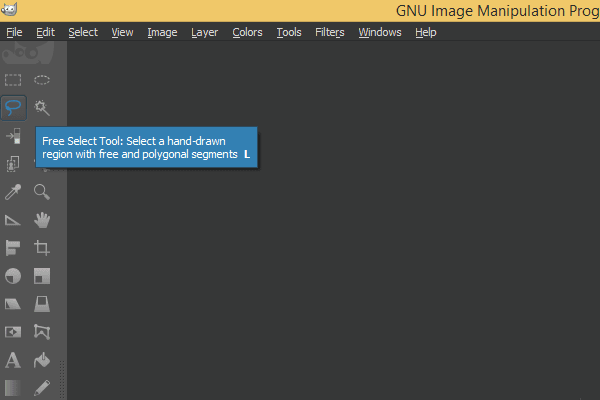Open the View menu

pos(122,33)
